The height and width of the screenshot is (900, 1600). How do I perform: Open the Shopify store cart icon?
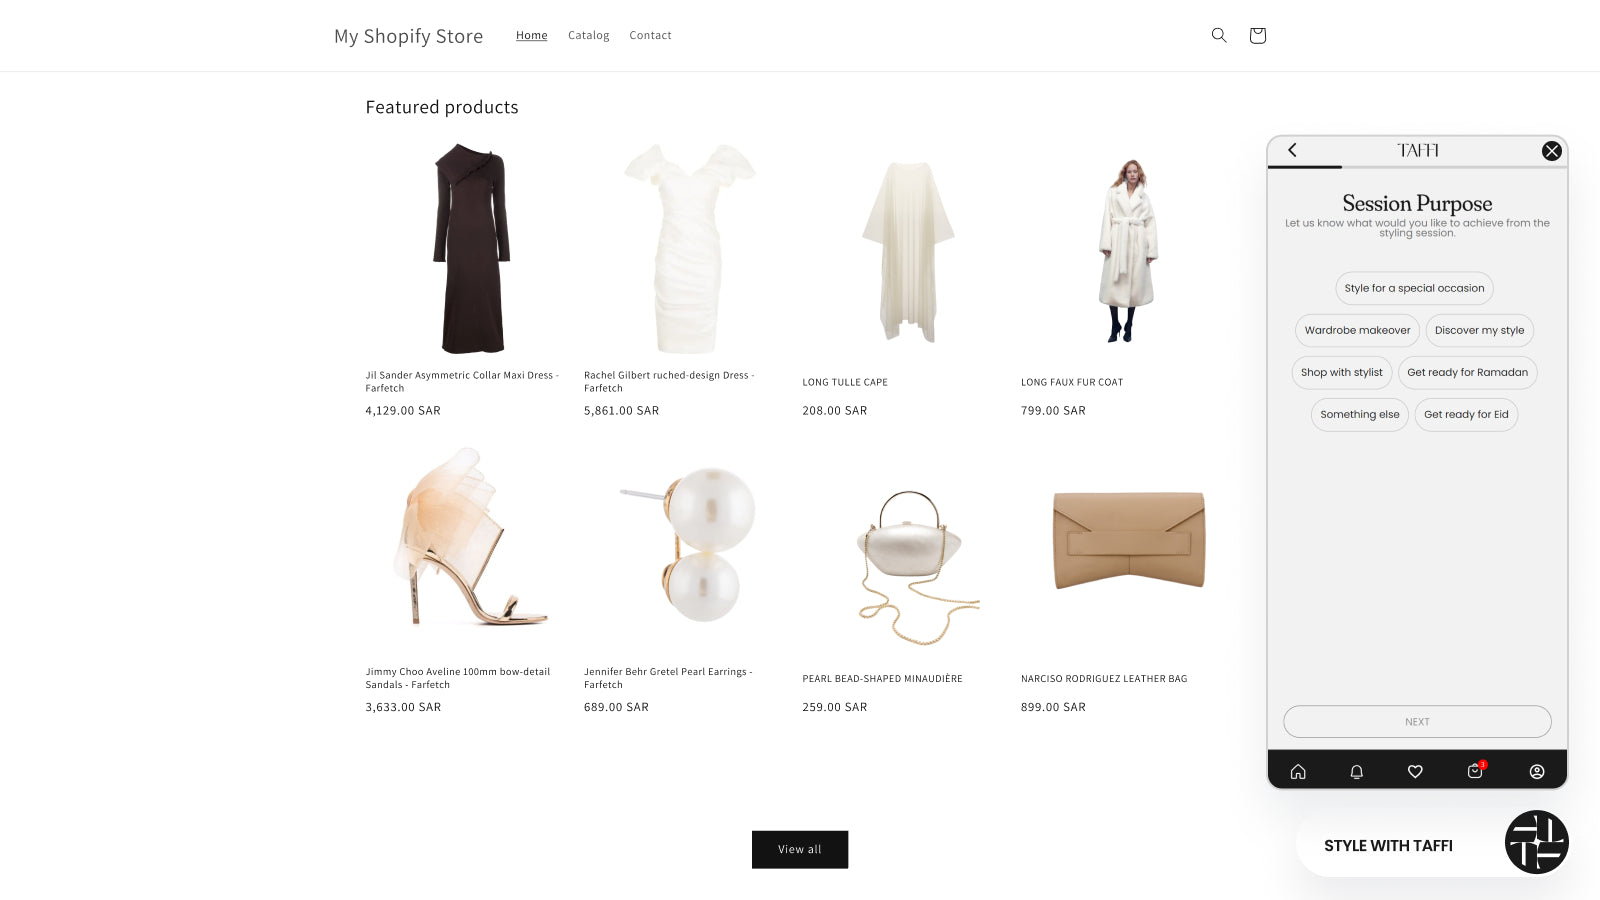[1256, 35]
